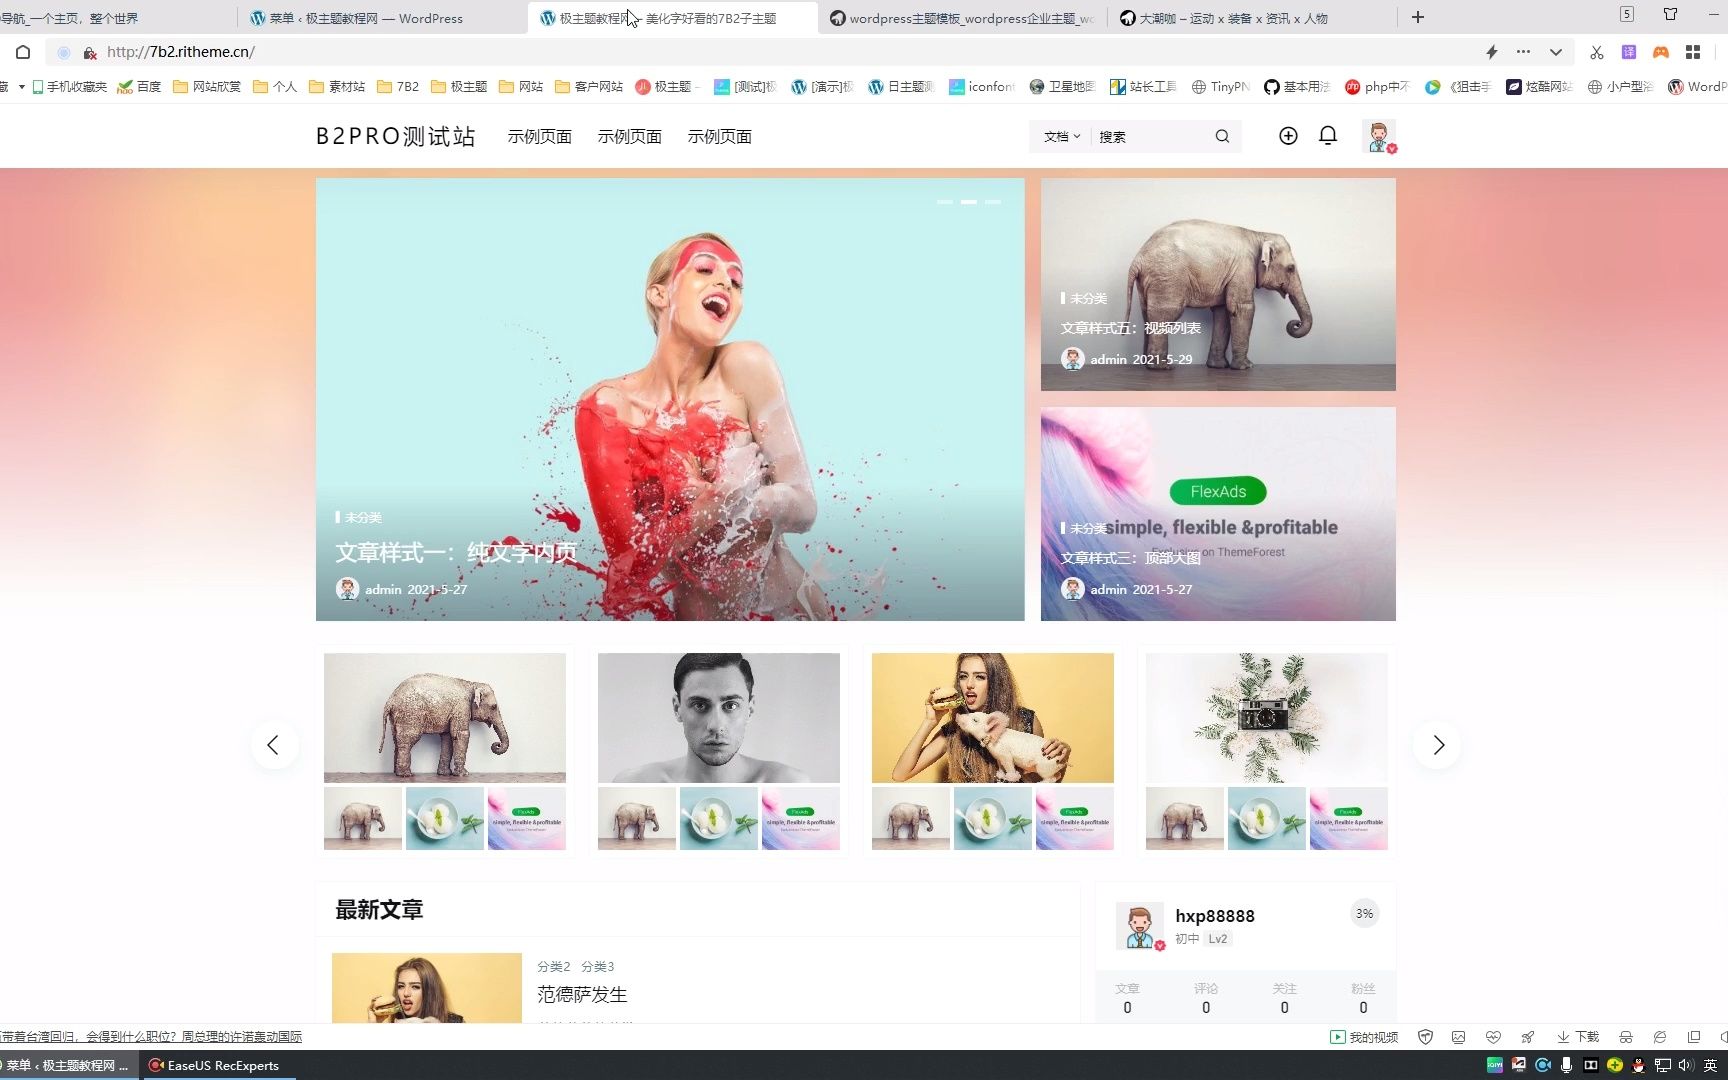Click the microphone tray icon
The width and height of the screenshot is (1728, 1080).
pyautogui.click(x=1567, y=1065)
